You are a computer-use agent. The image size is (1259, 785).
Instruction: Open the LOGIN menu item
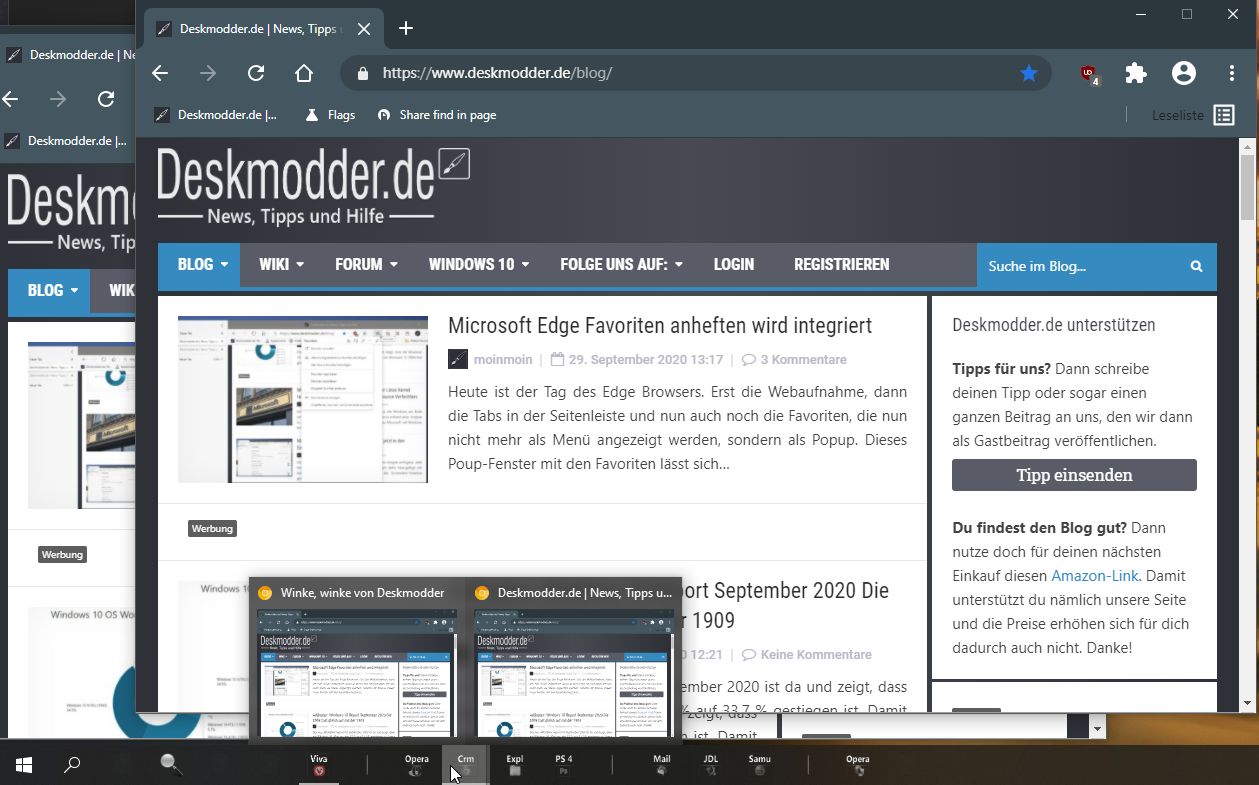733,265
